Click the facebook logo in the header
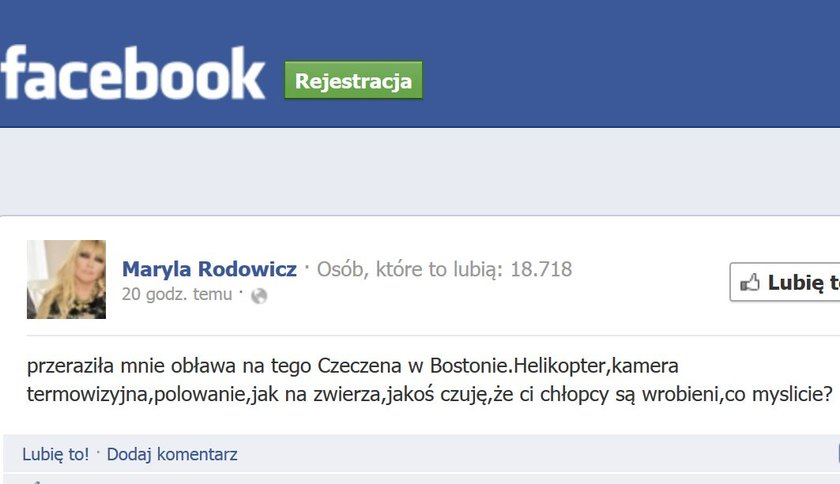The height and width of the screenshot is (484, 840). (132, 73)
